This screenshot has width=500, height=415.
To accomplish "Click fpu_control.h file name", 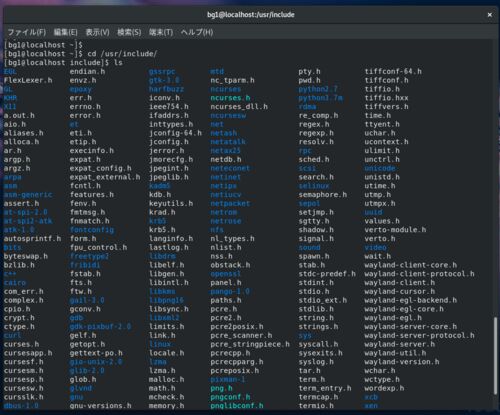I will pyautogui.click(x=98, y=247).
